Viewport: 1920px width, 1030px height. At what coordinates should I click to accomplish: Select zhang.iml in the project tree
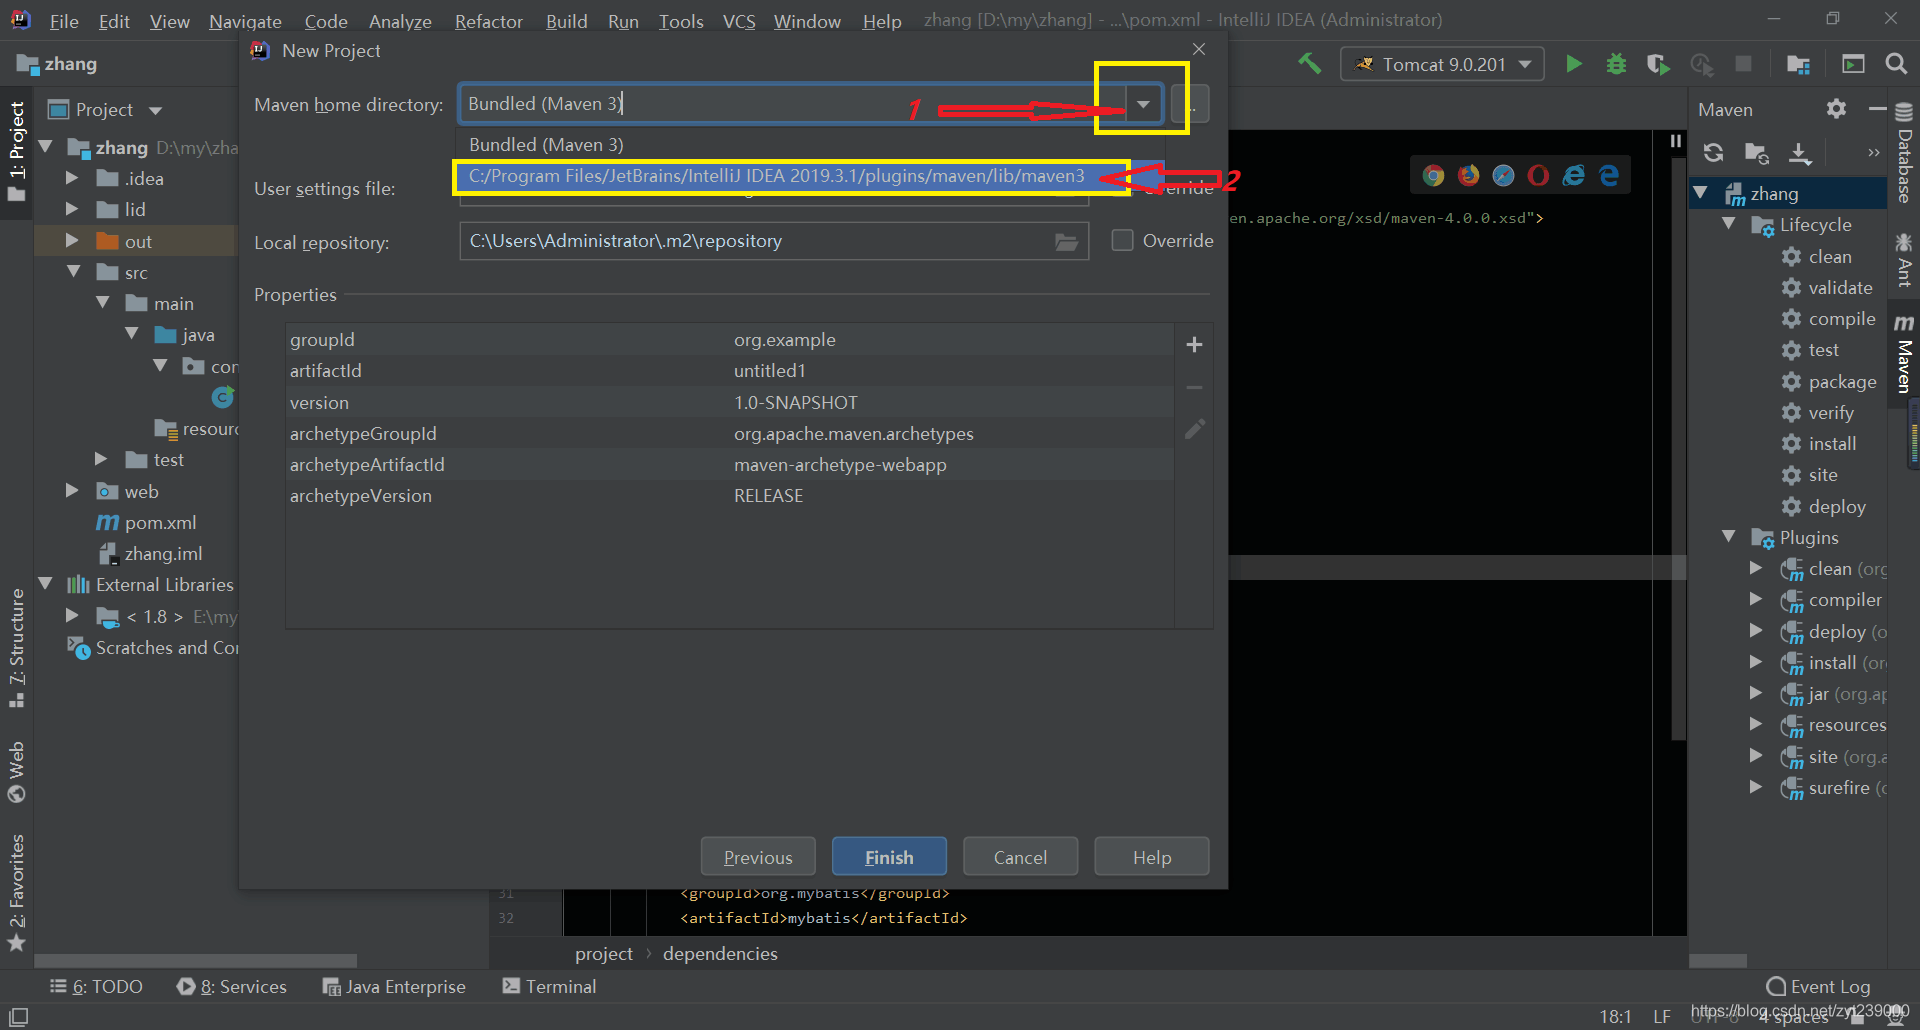point(150,554)
